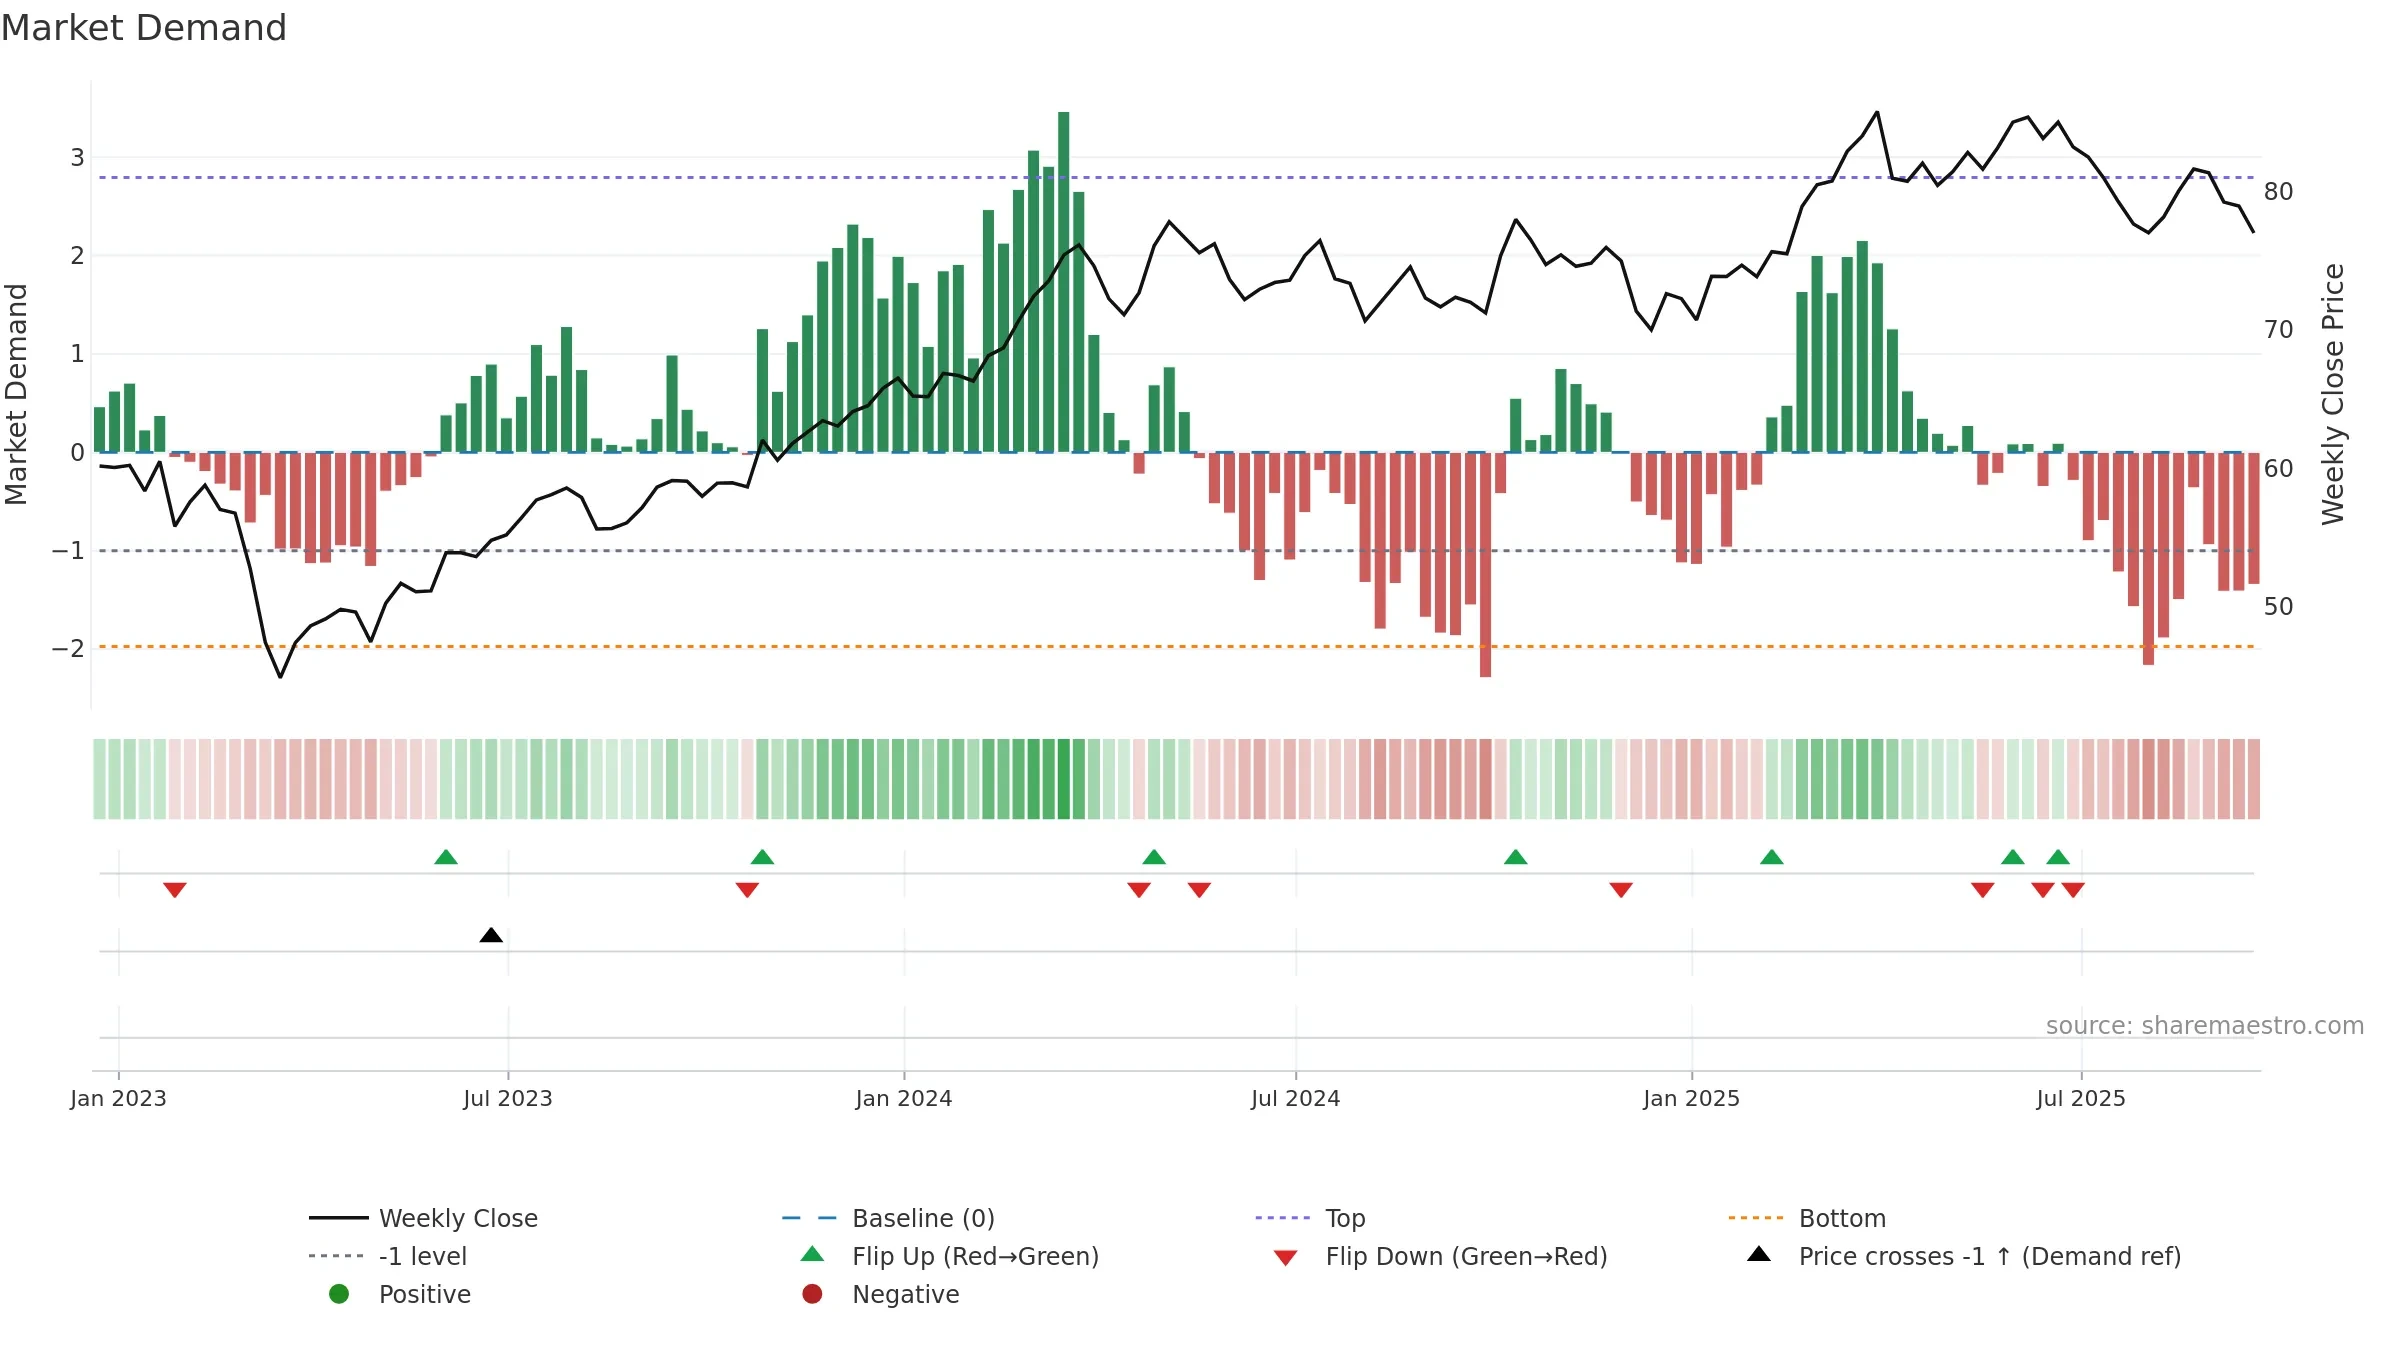The width and height of the screenshot is (2400, 1350).
Task: Click the last red flip-down triangle near Jul 2025
Action: point(2073,890)
